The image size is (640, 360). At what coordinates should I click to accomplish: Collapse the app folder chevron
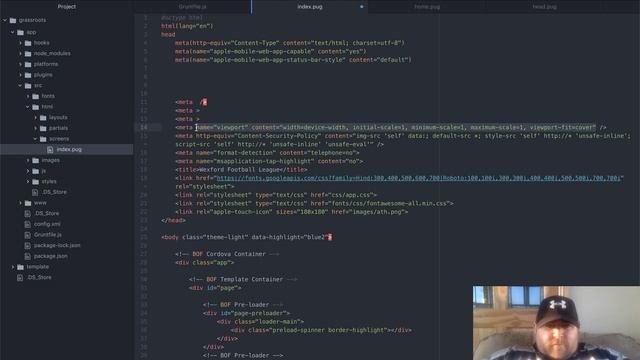click(13, 32)
